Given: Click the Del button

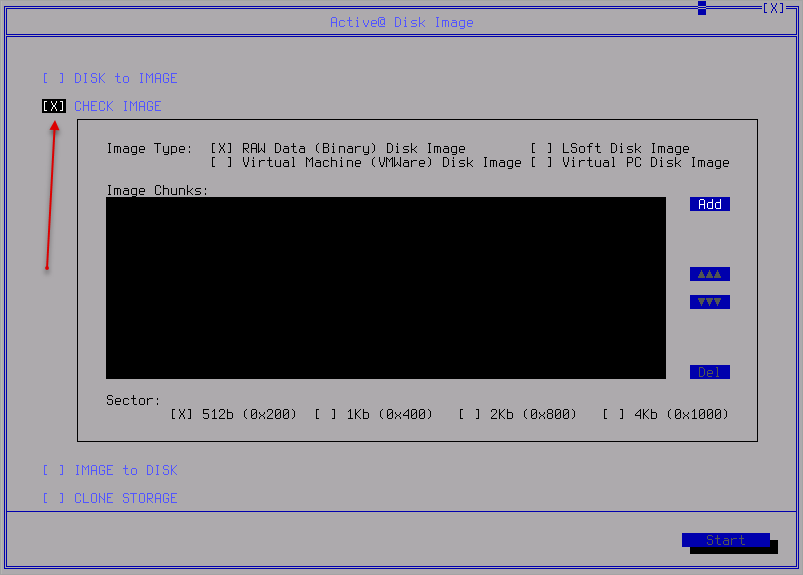Looking at the screenshot, I should pyautogui.click(x=710, y=372).
